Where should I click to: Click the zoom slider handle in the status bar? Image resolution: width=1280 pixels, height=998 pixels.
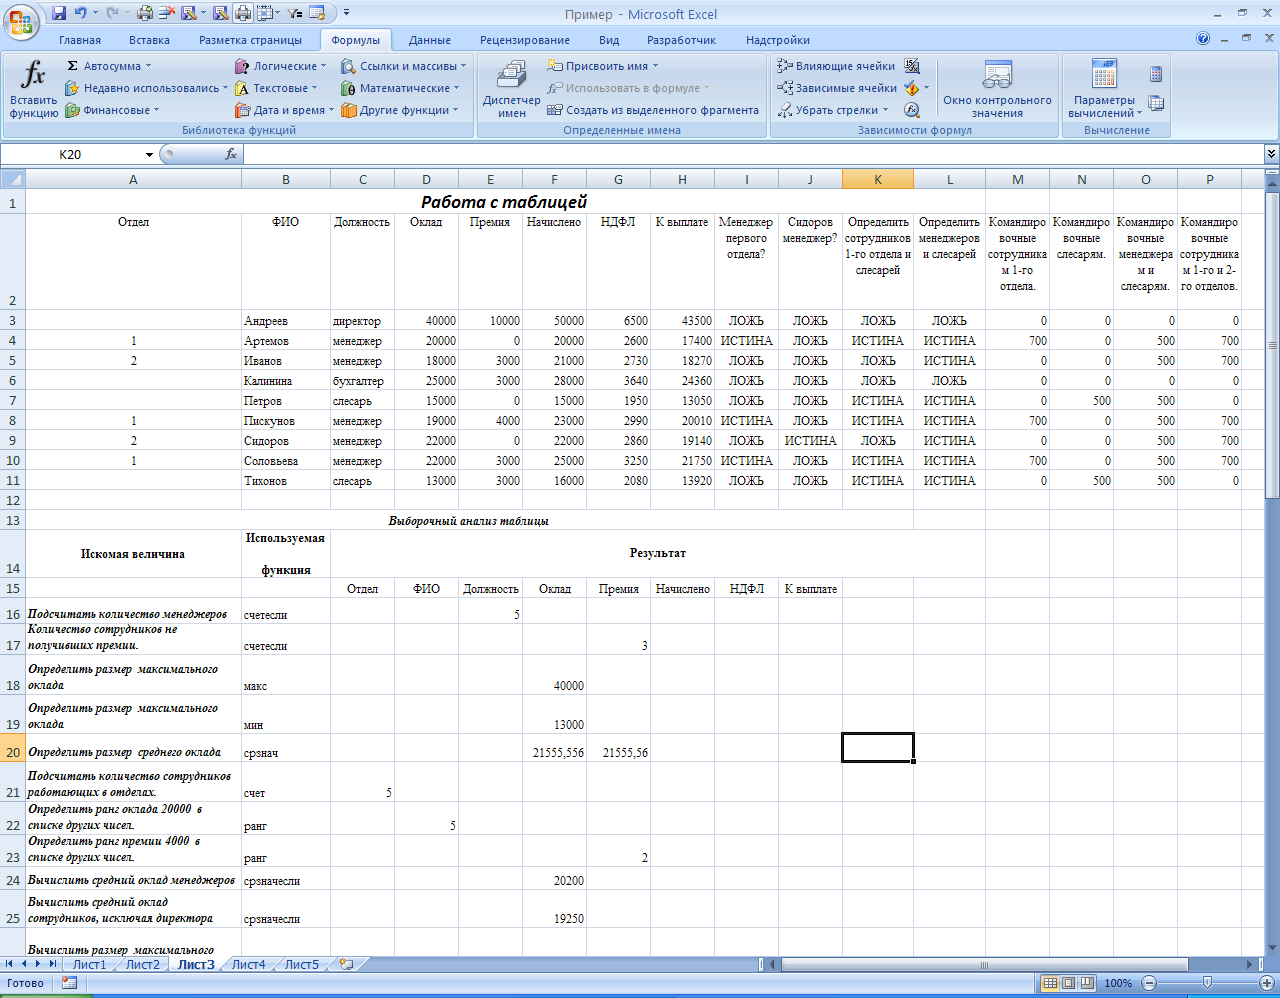pyautogui.click(x=1208, y=983)
